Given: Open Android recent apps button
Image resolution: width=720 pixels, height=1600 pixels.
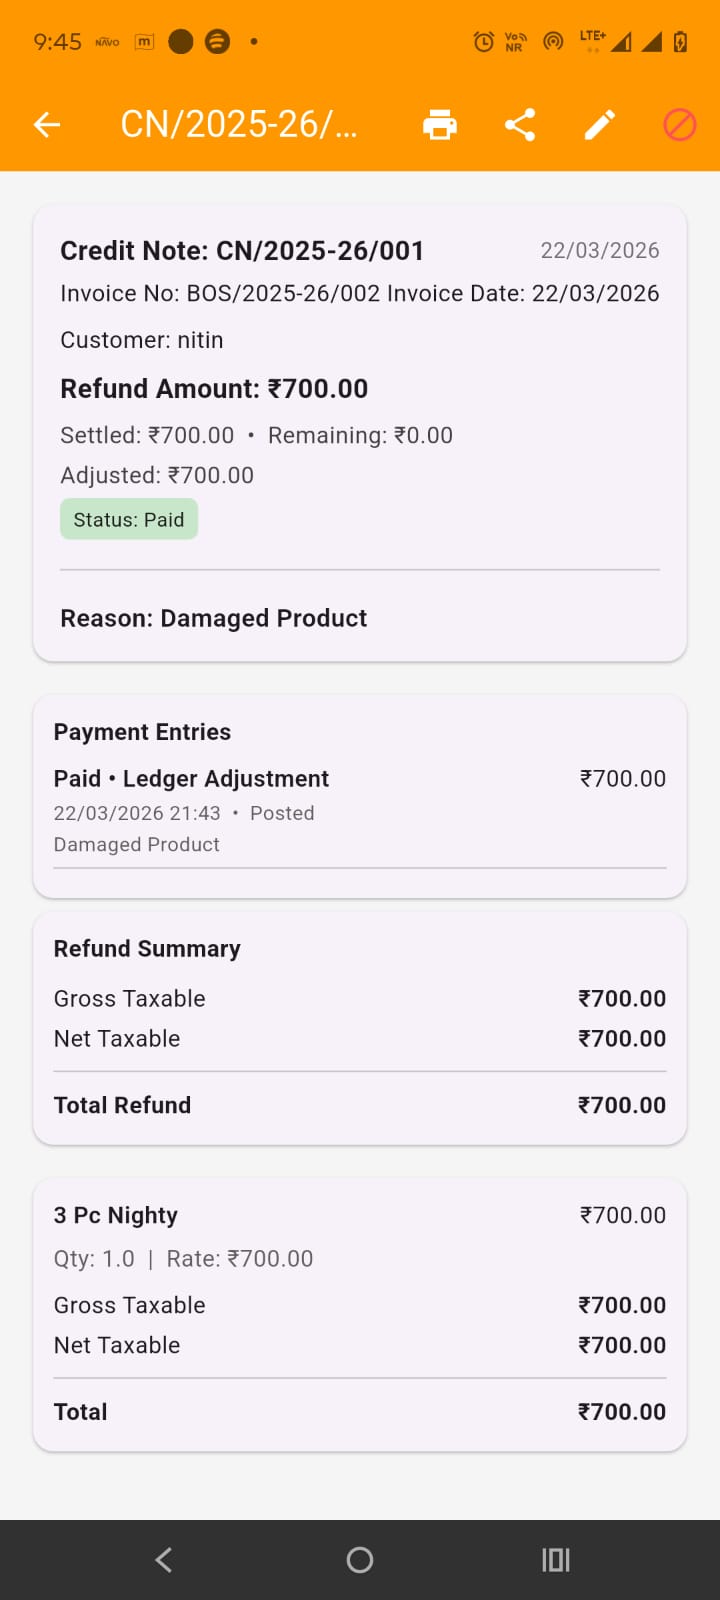Looking at the screenshot, I should 555,1560.
